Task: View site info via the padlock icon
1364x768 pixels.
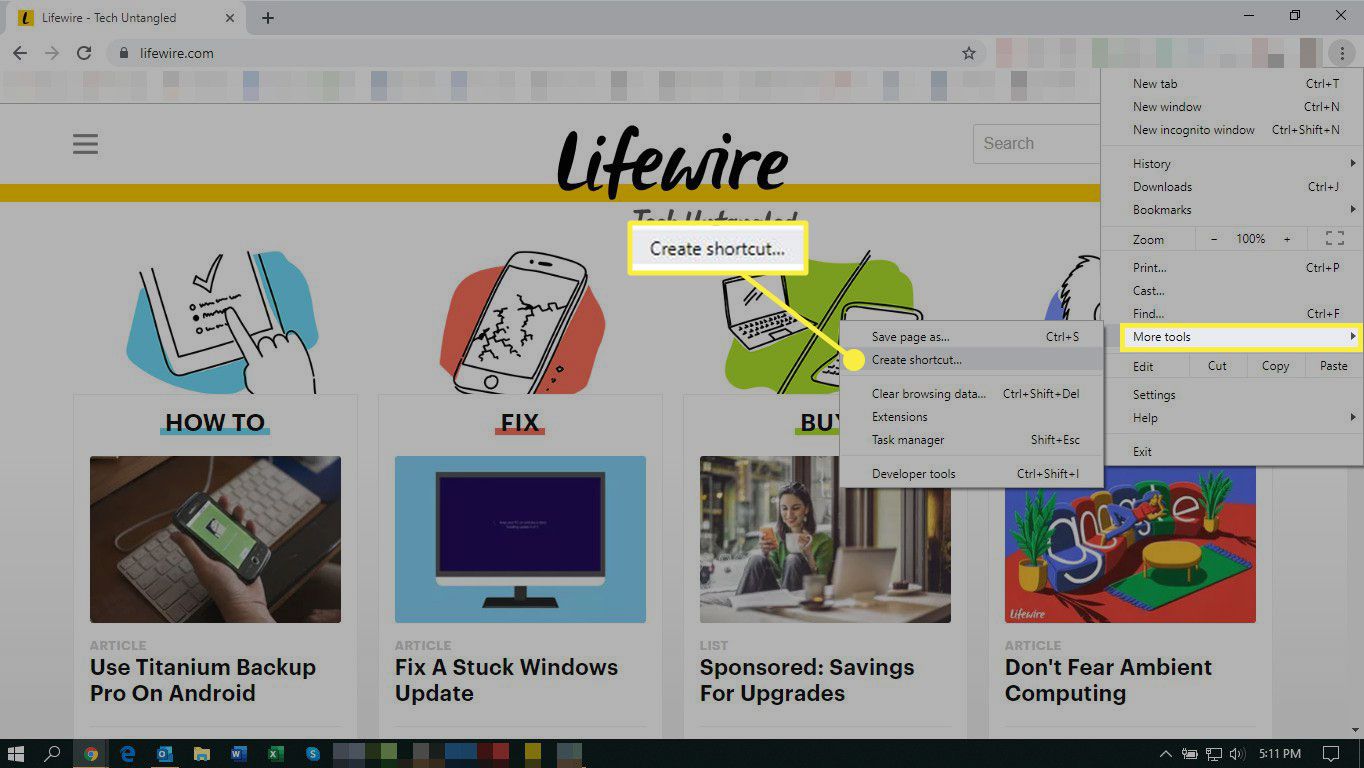Action: click(x=124, y=53)
